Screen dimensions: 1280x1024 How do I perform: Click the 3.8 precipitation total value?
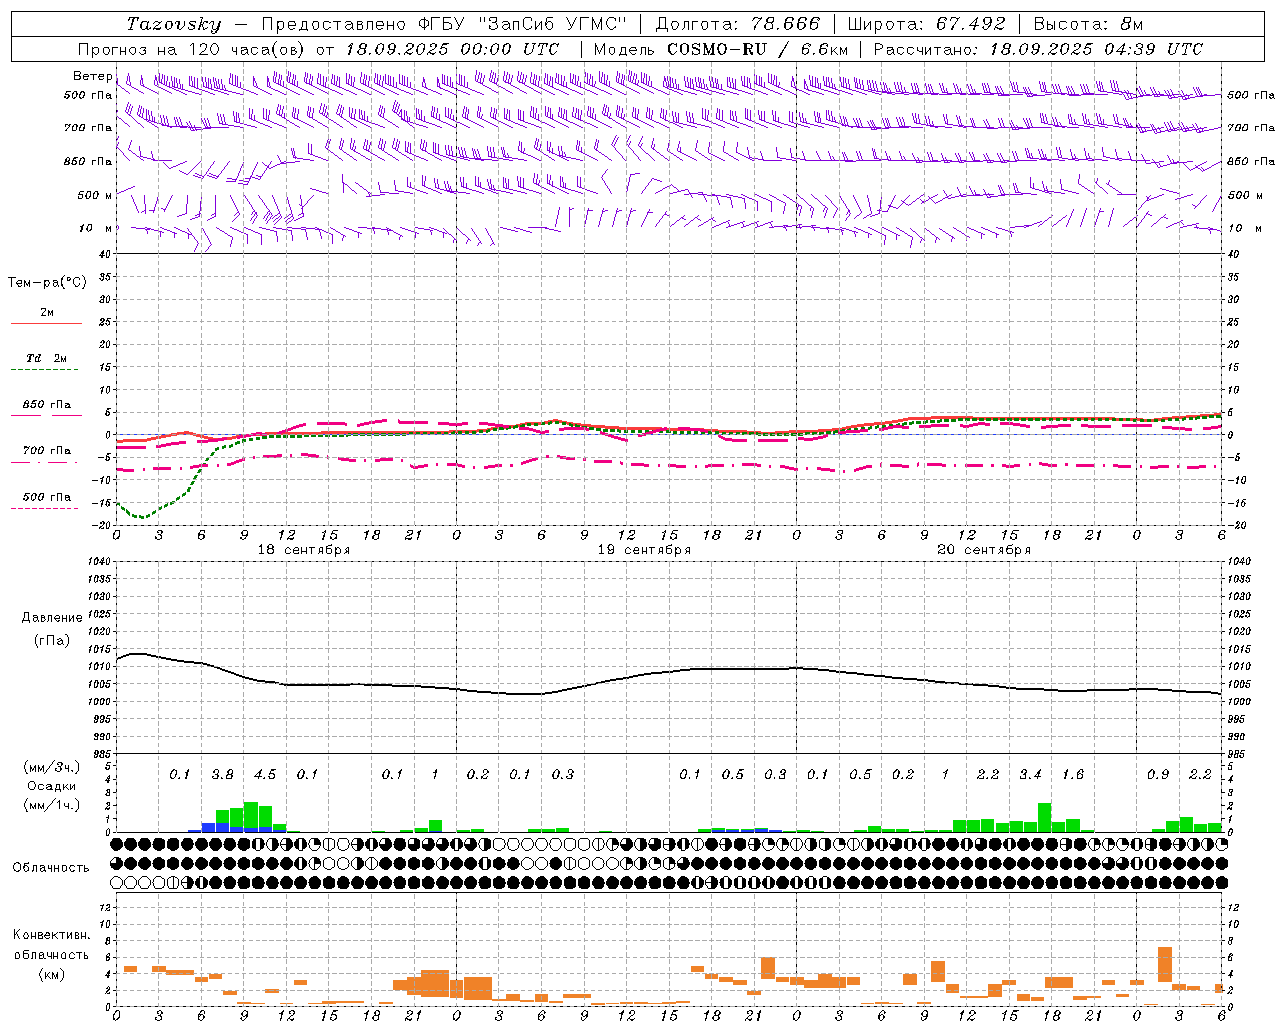[x=222, y=774]
